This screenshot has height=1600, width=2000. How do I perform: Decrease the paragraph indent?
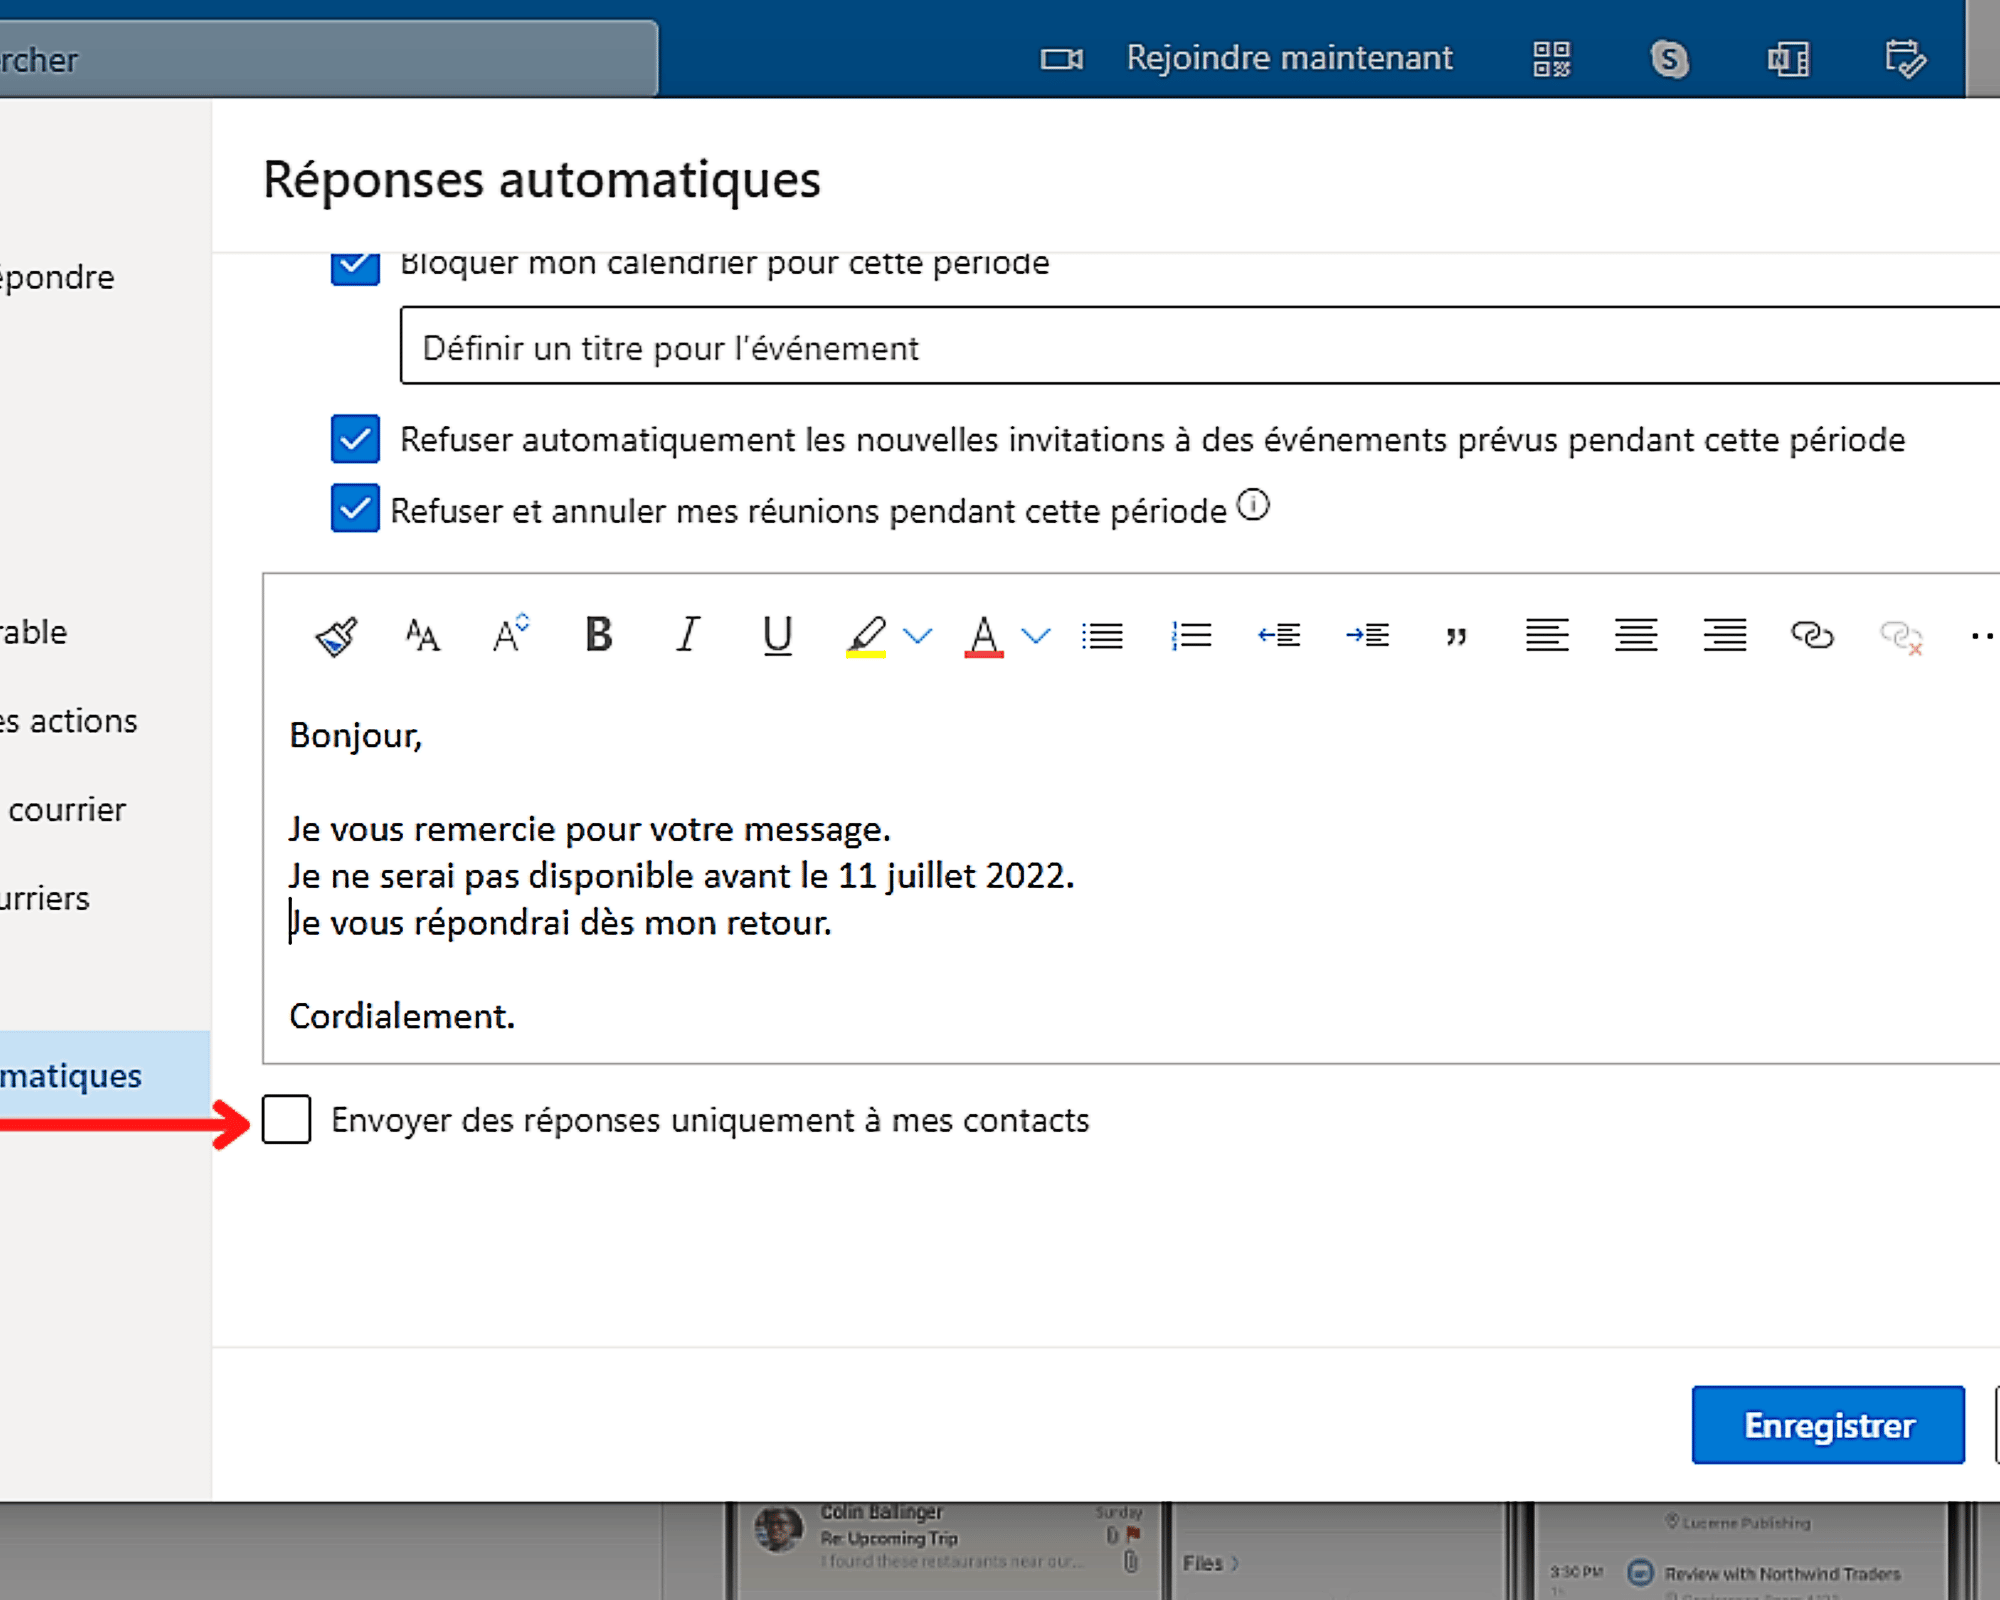coord(1279,636)
